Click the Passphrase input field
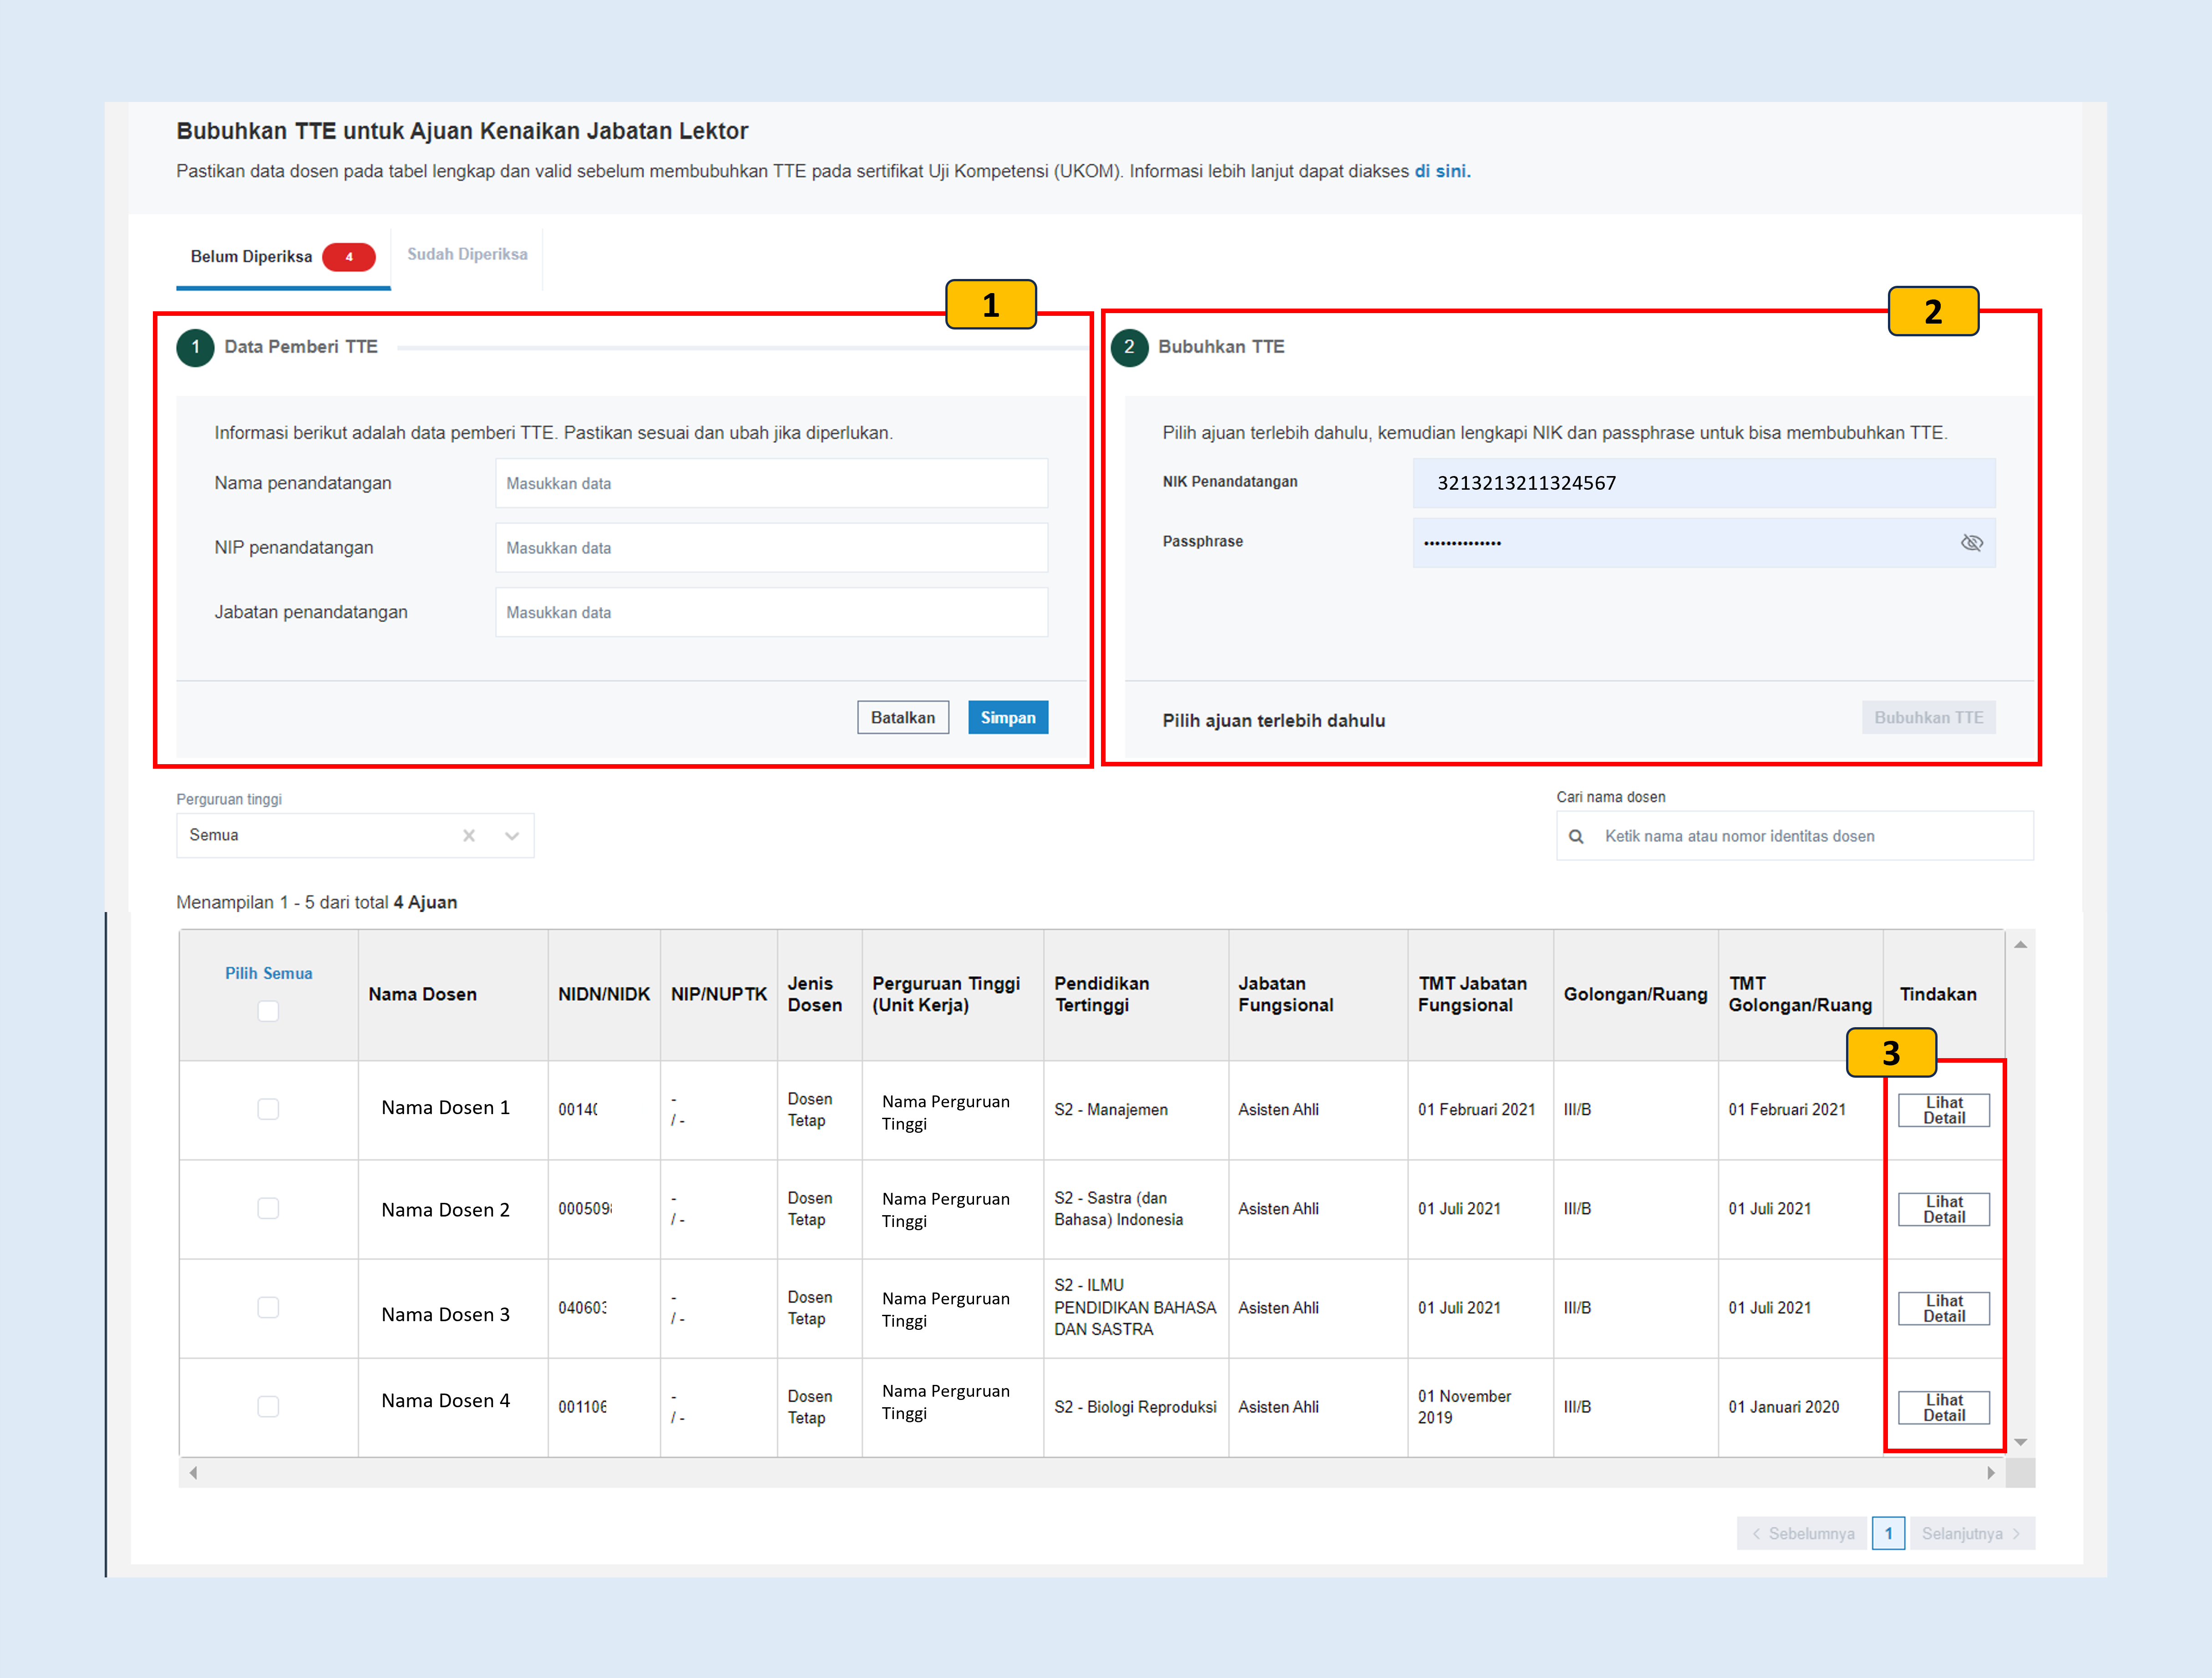Viewport: 2212px width, 1678px height. 1703,543
